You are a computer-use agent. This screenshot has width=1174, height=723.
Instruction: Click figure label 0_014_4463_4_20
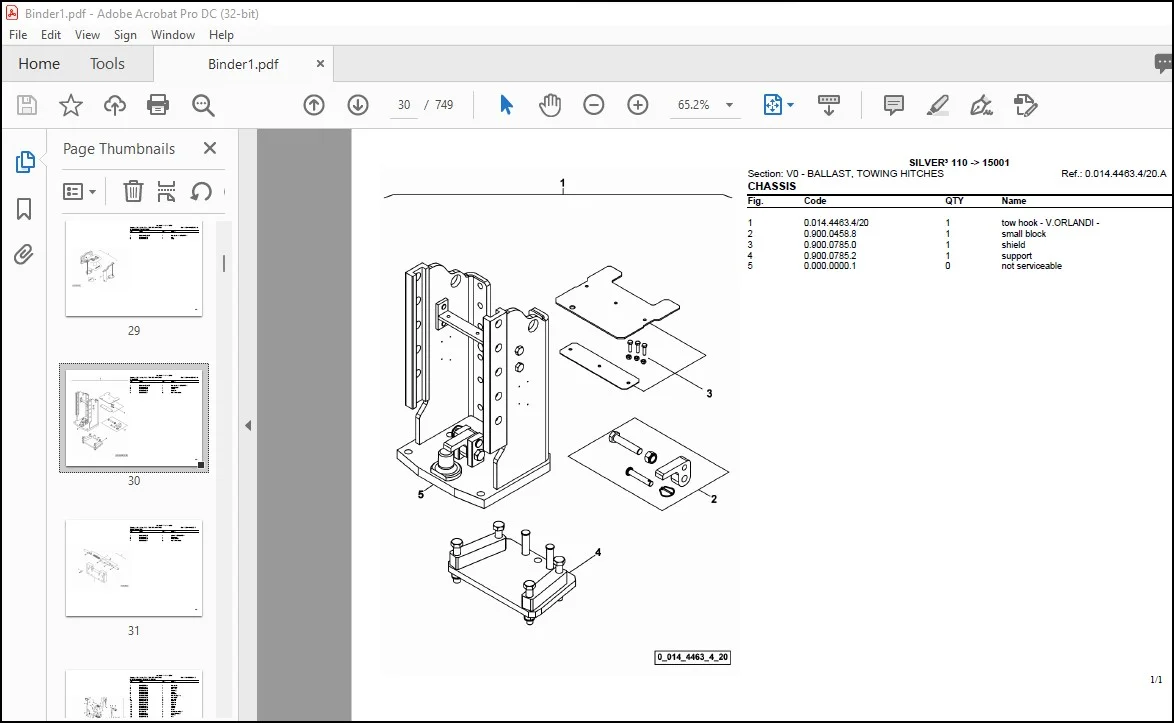[x=693, y=657]
